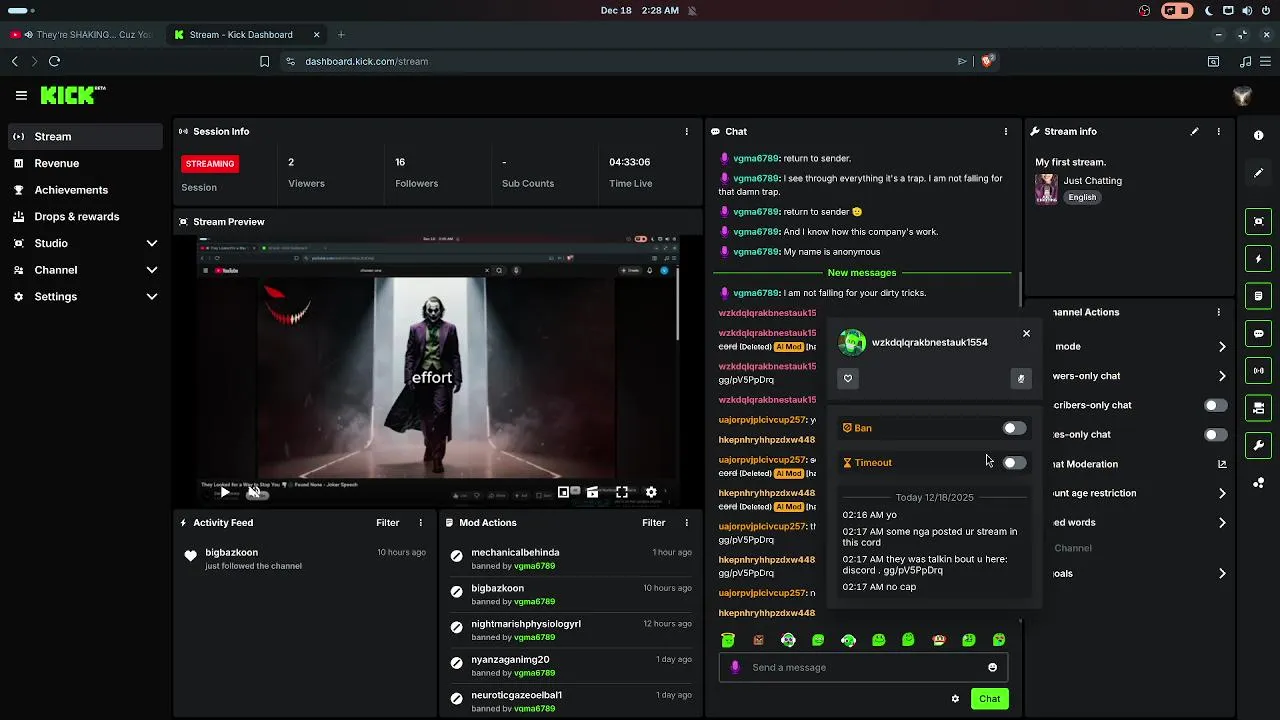This screenshot has height=720, width=1280.
Task: Click the chat bubble icon in right rail
Action: point(1258,334)
